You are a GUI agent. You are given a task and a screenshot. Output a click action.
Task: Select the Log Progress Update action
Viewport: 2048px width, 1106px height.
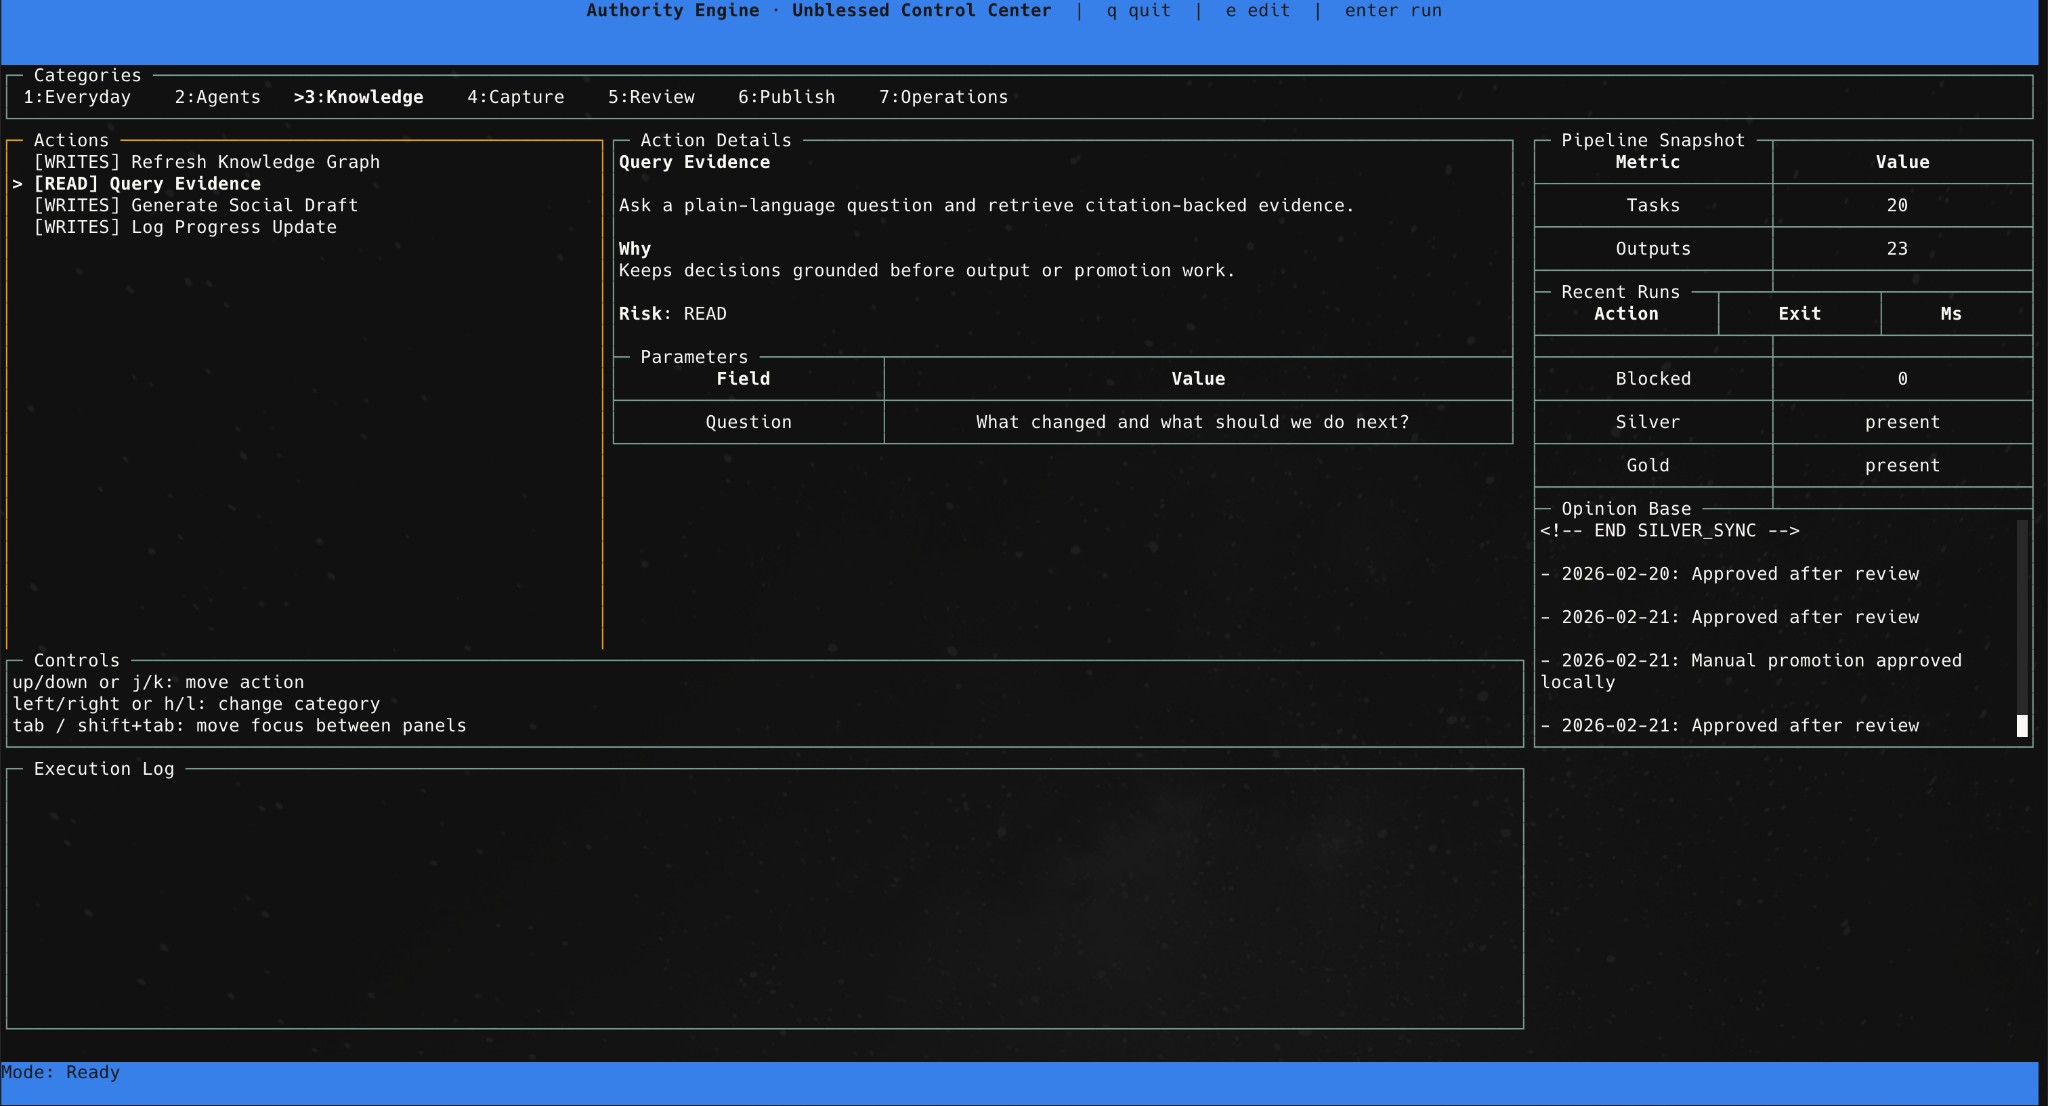click(185, 227)
